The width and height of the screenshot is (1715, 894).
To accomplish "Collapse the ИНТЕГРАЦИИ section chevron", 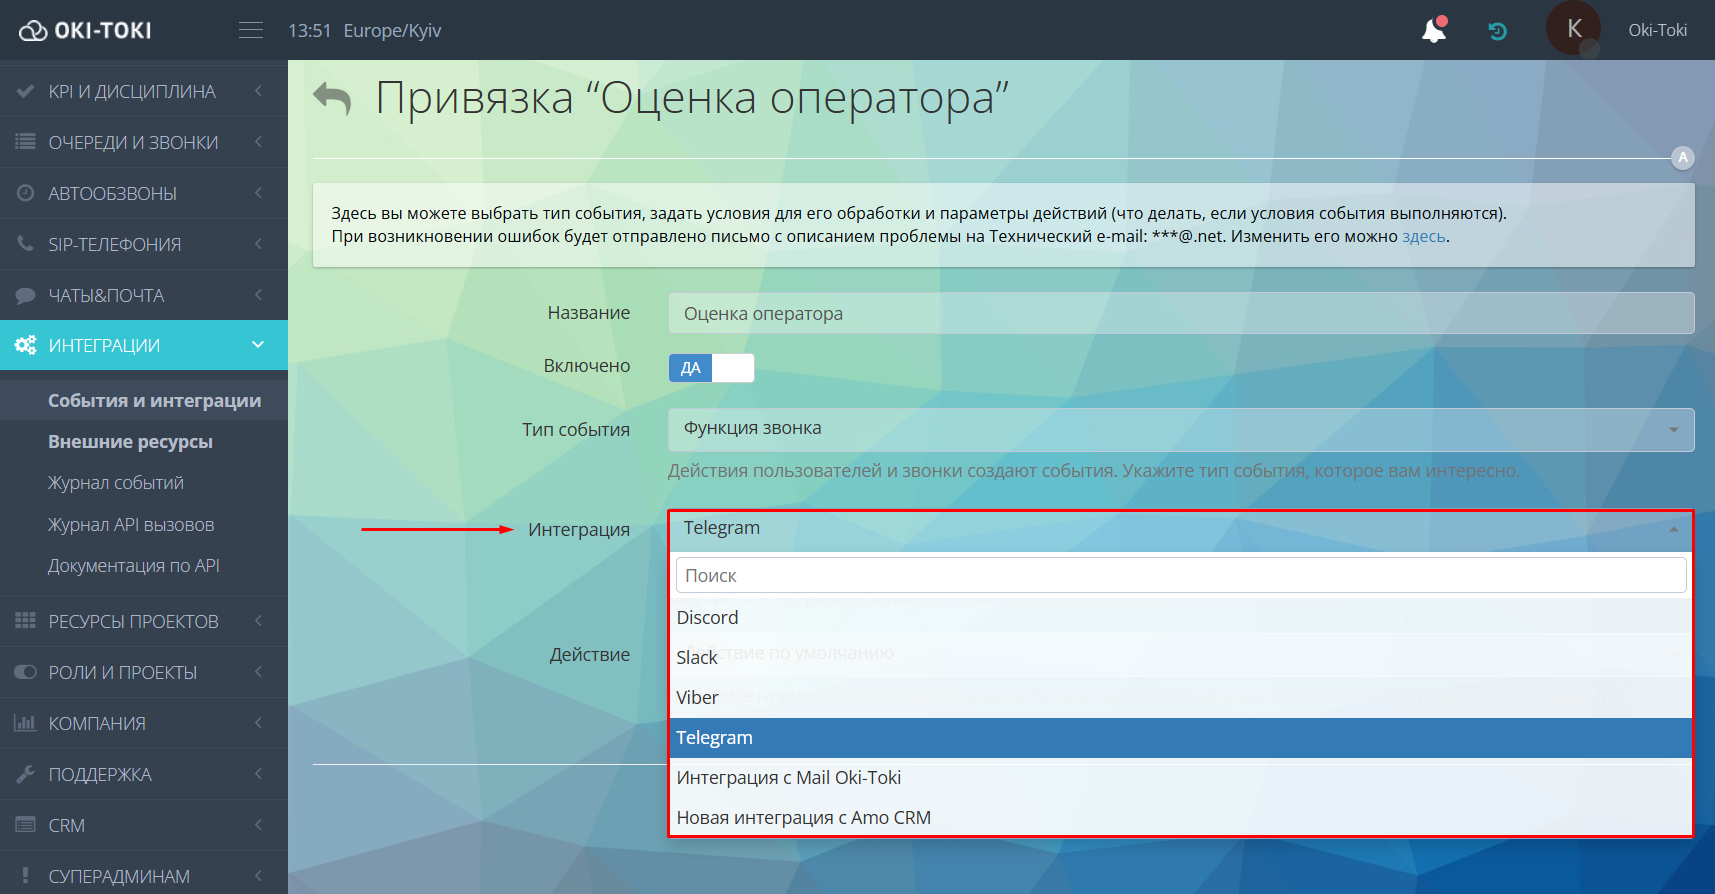I will 258,345.
